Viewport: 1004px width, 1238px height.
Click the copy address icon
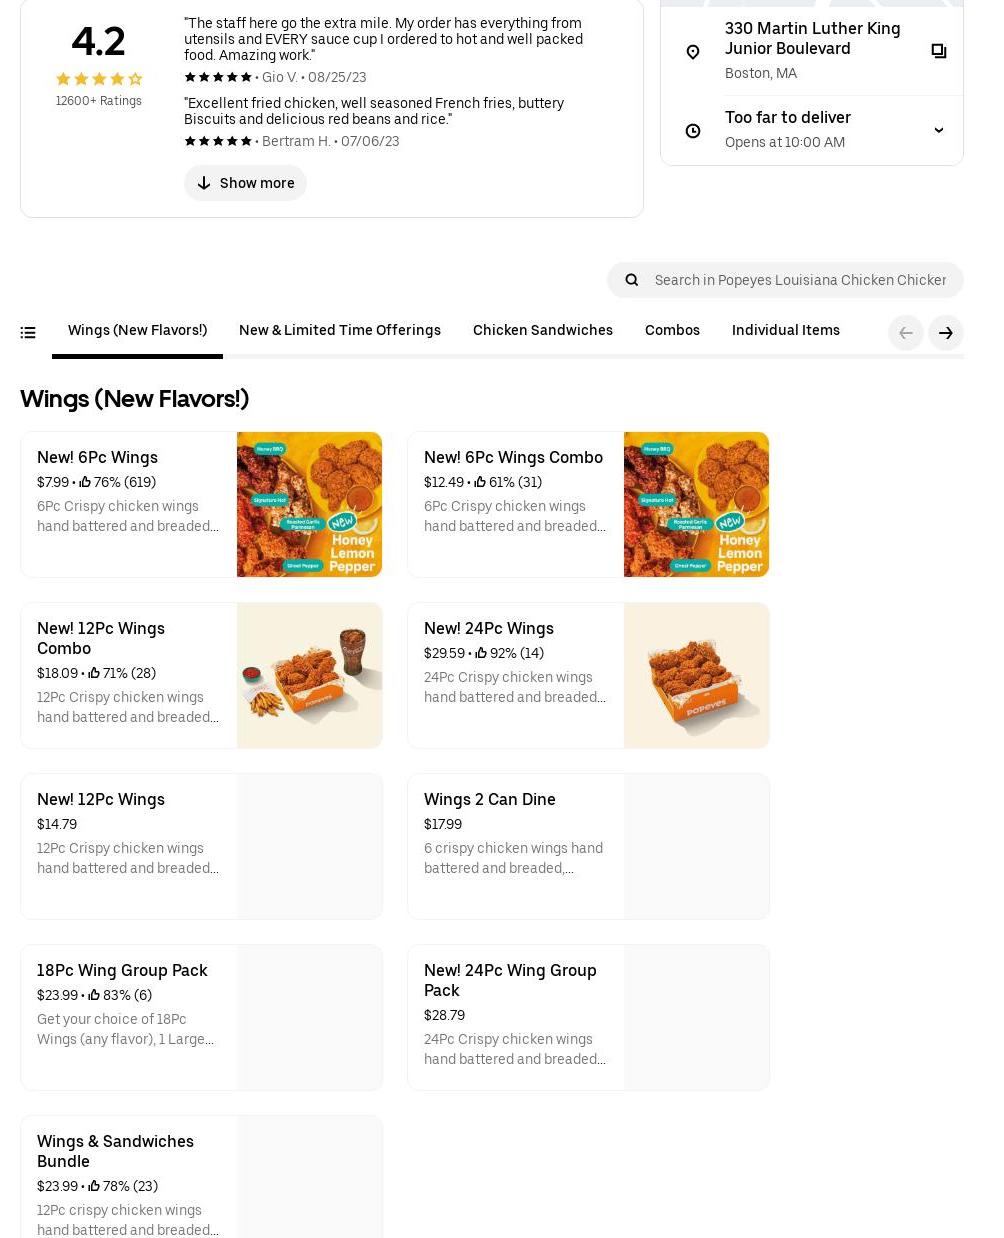click(938, 51)
